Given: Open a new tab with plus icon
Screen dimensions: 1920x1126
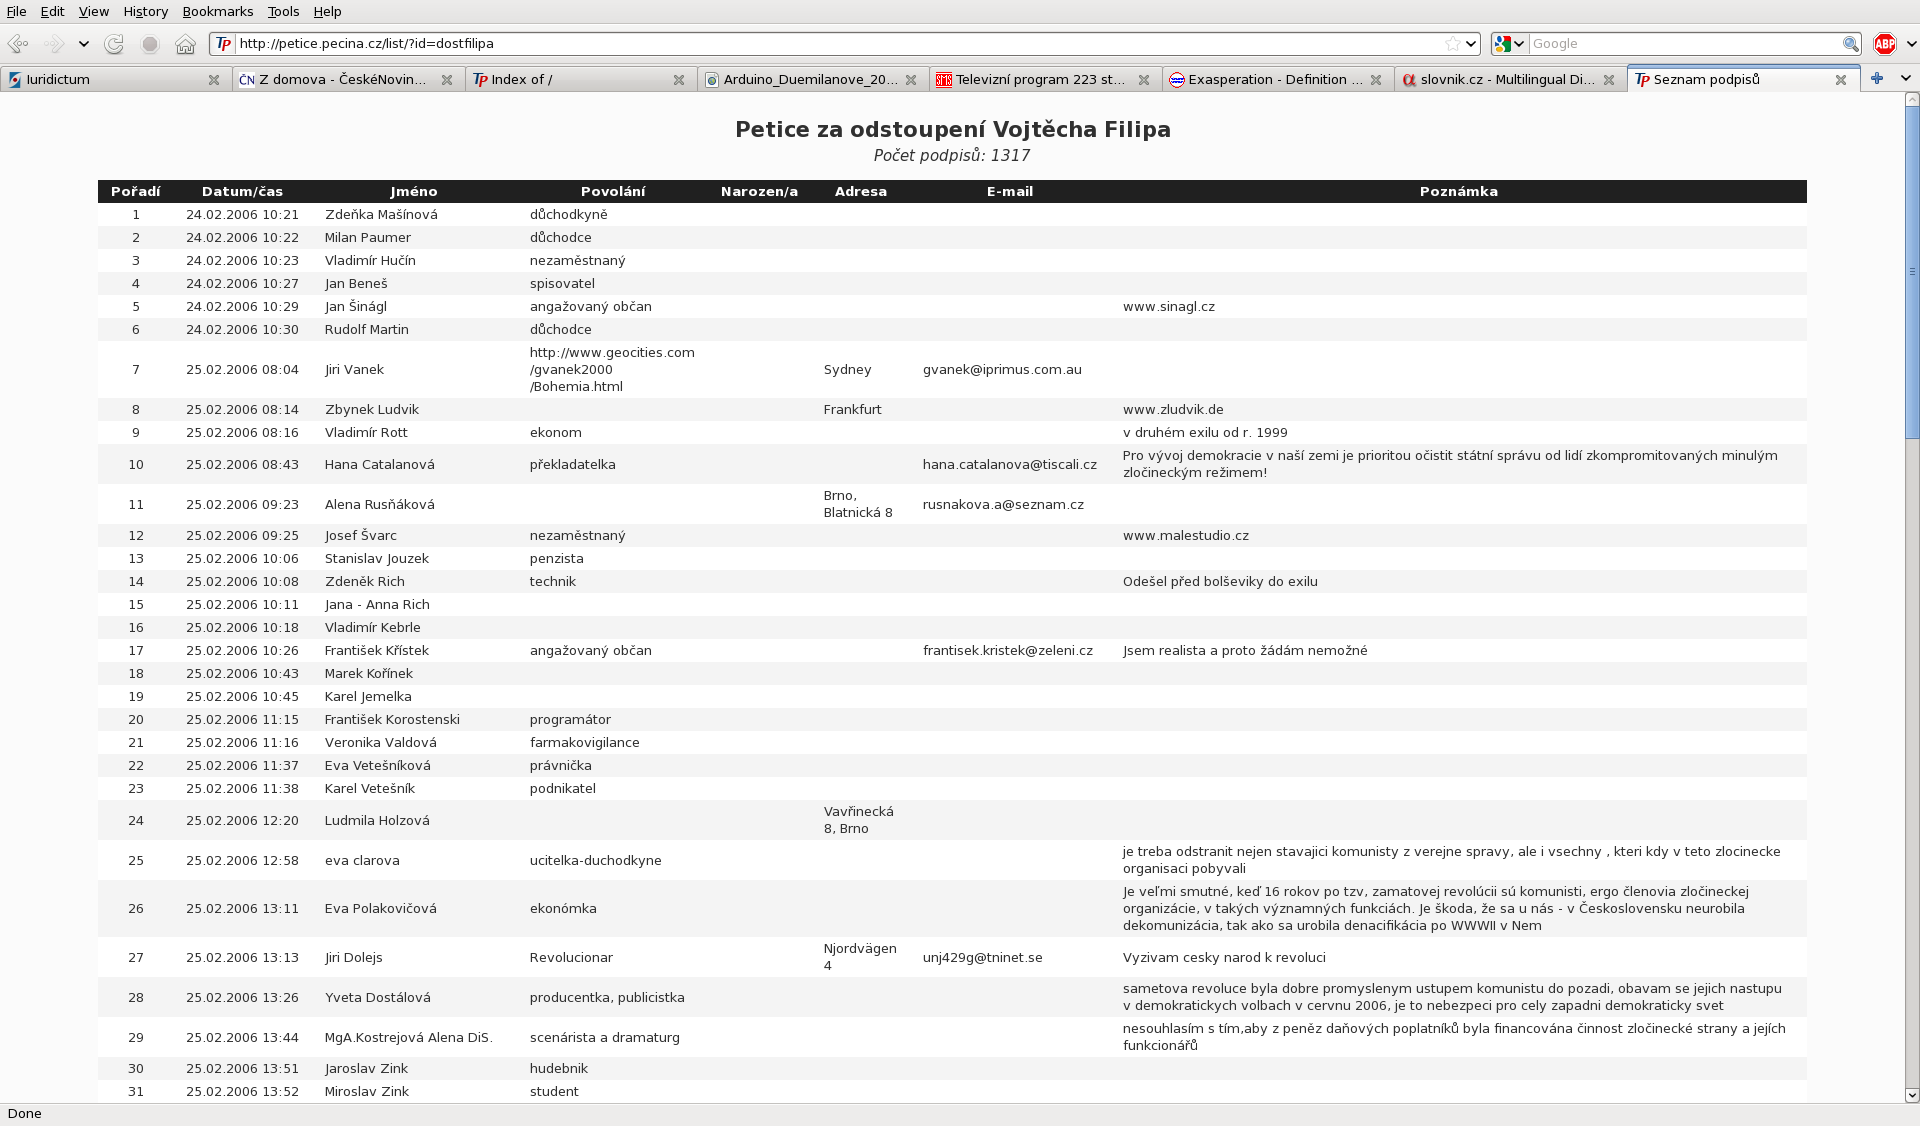Looking at the screenshot, I should (1877, 78).
